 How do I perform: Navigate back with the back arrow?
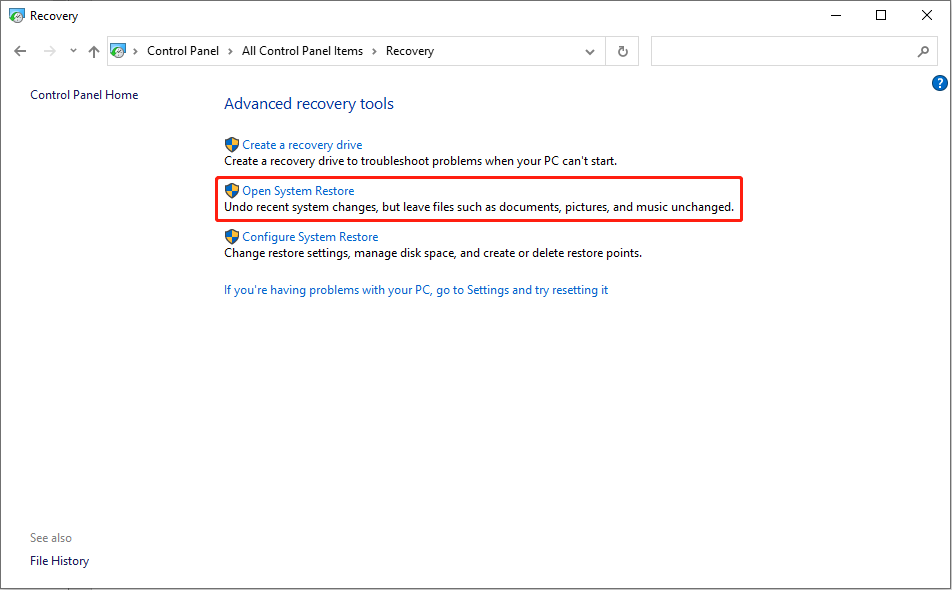(20, 50)
